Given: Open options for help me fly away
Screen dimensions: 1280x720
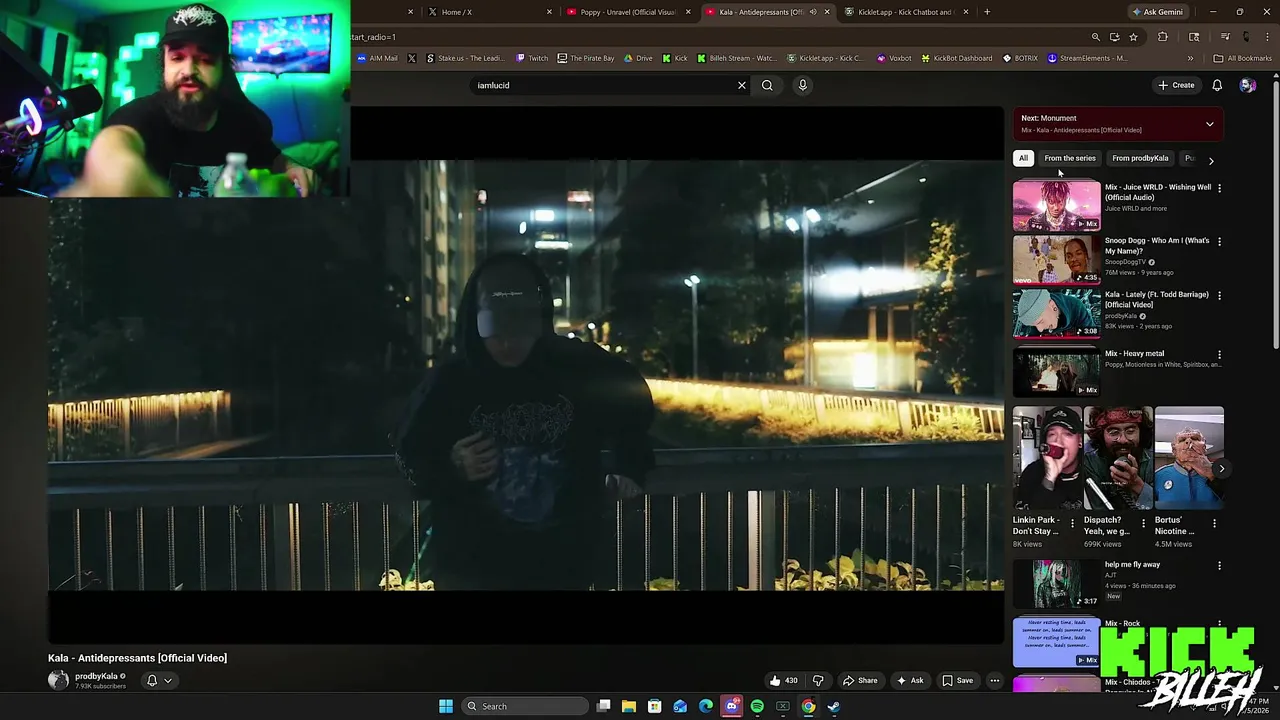Looking at the screenshot, I should pos(1219,566).
